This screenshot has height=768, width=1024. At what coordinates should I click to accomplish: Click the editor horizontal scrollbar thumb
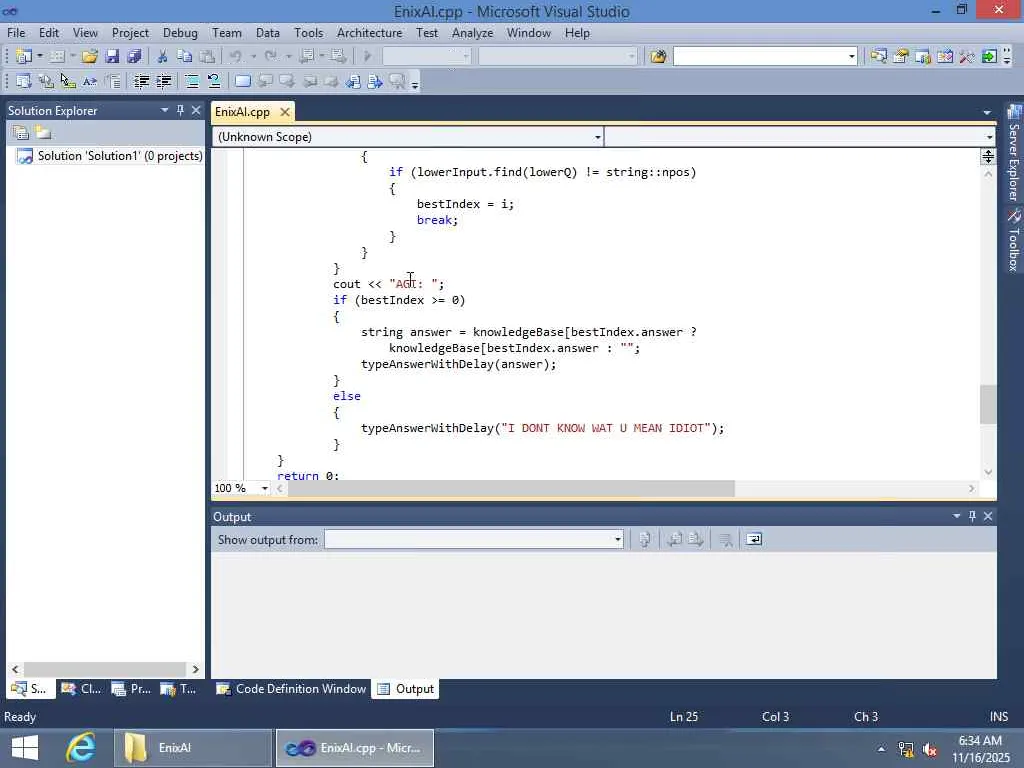click(511, 488)
